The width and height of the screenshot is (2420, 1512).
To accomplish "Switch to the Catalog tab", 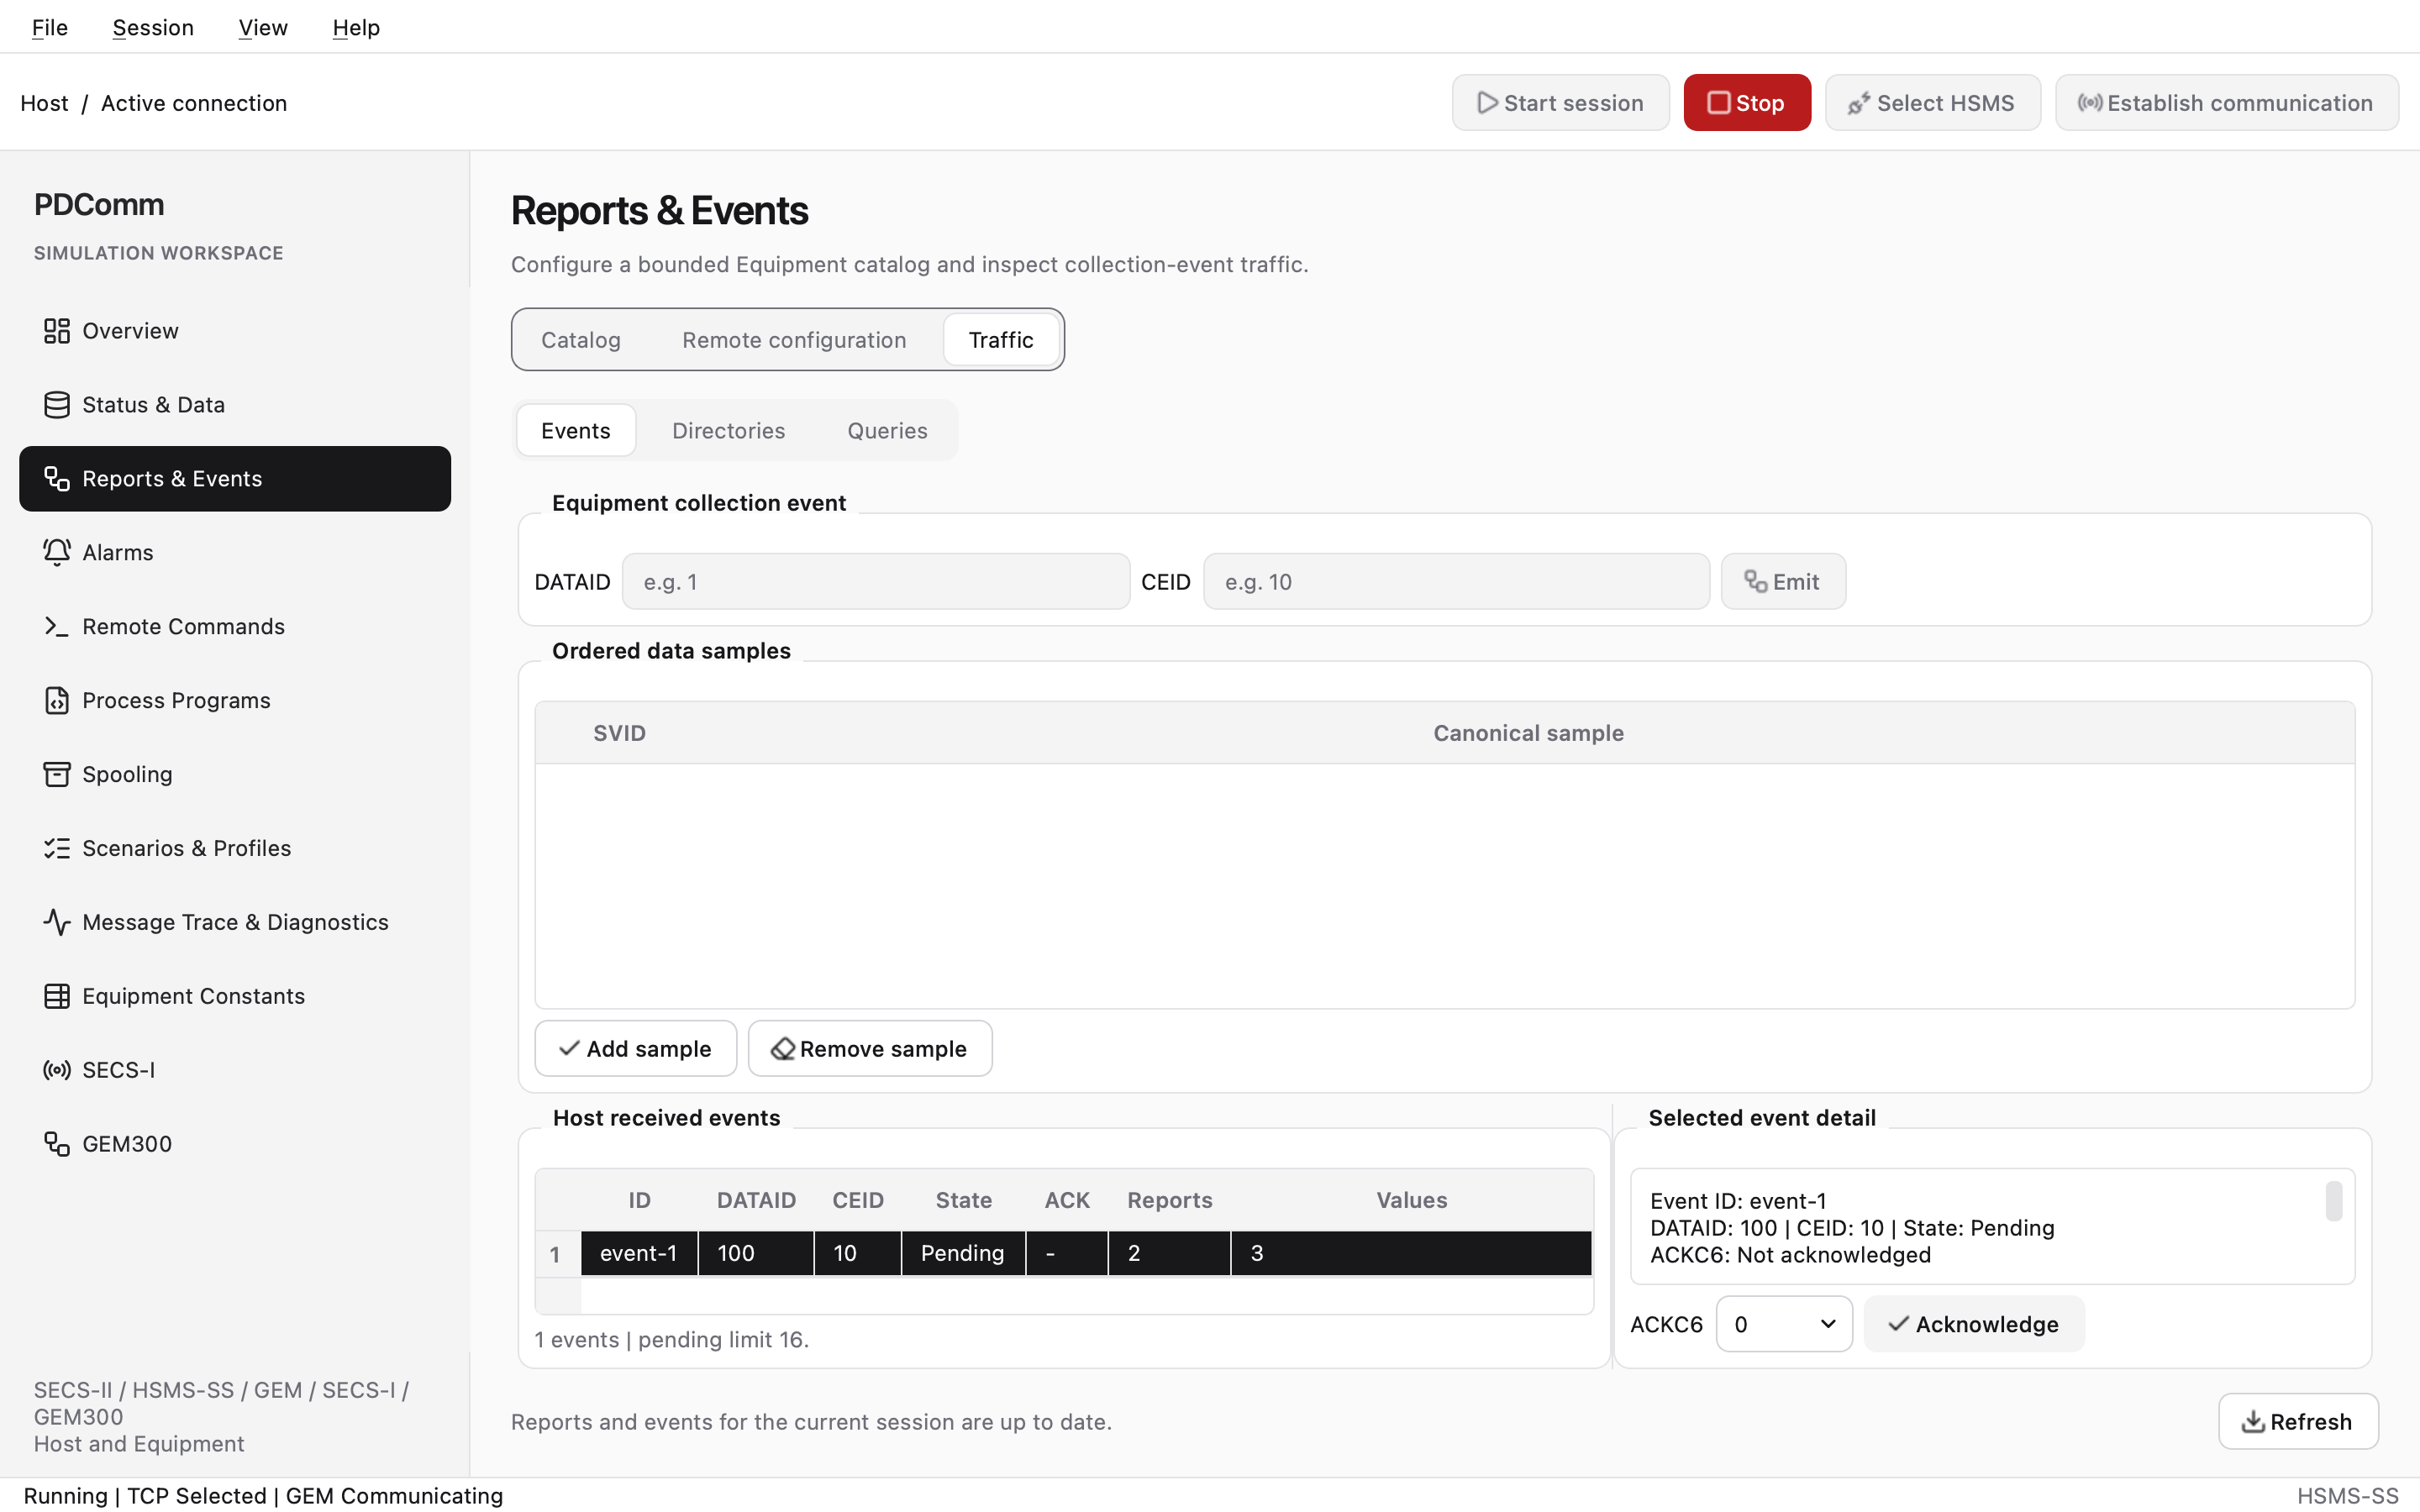I will point(581,340).
